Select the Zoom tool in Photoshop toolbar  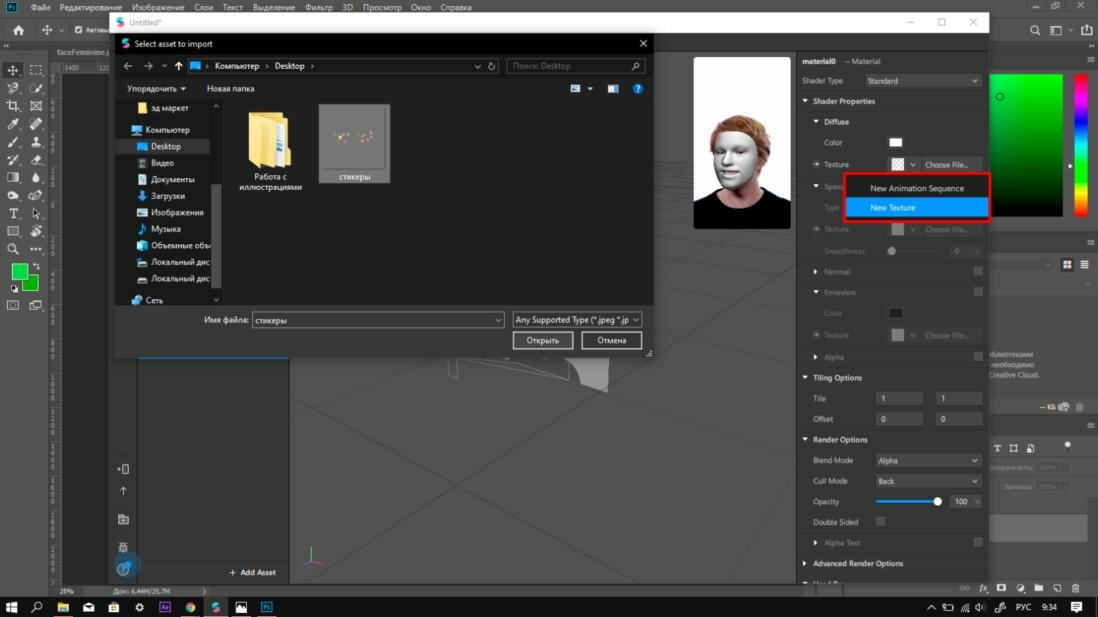(x=13, y=249)
